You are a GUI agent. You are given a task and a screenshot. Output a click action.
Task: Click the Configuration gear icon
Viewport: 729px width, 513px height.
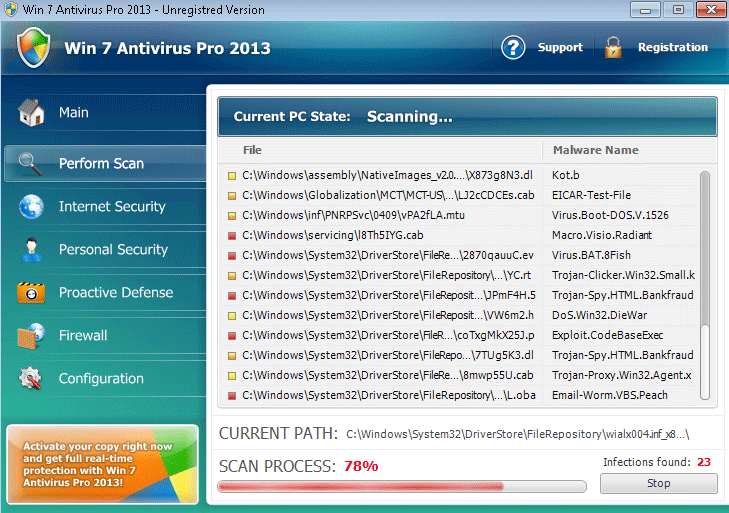(x=32, y=379)
